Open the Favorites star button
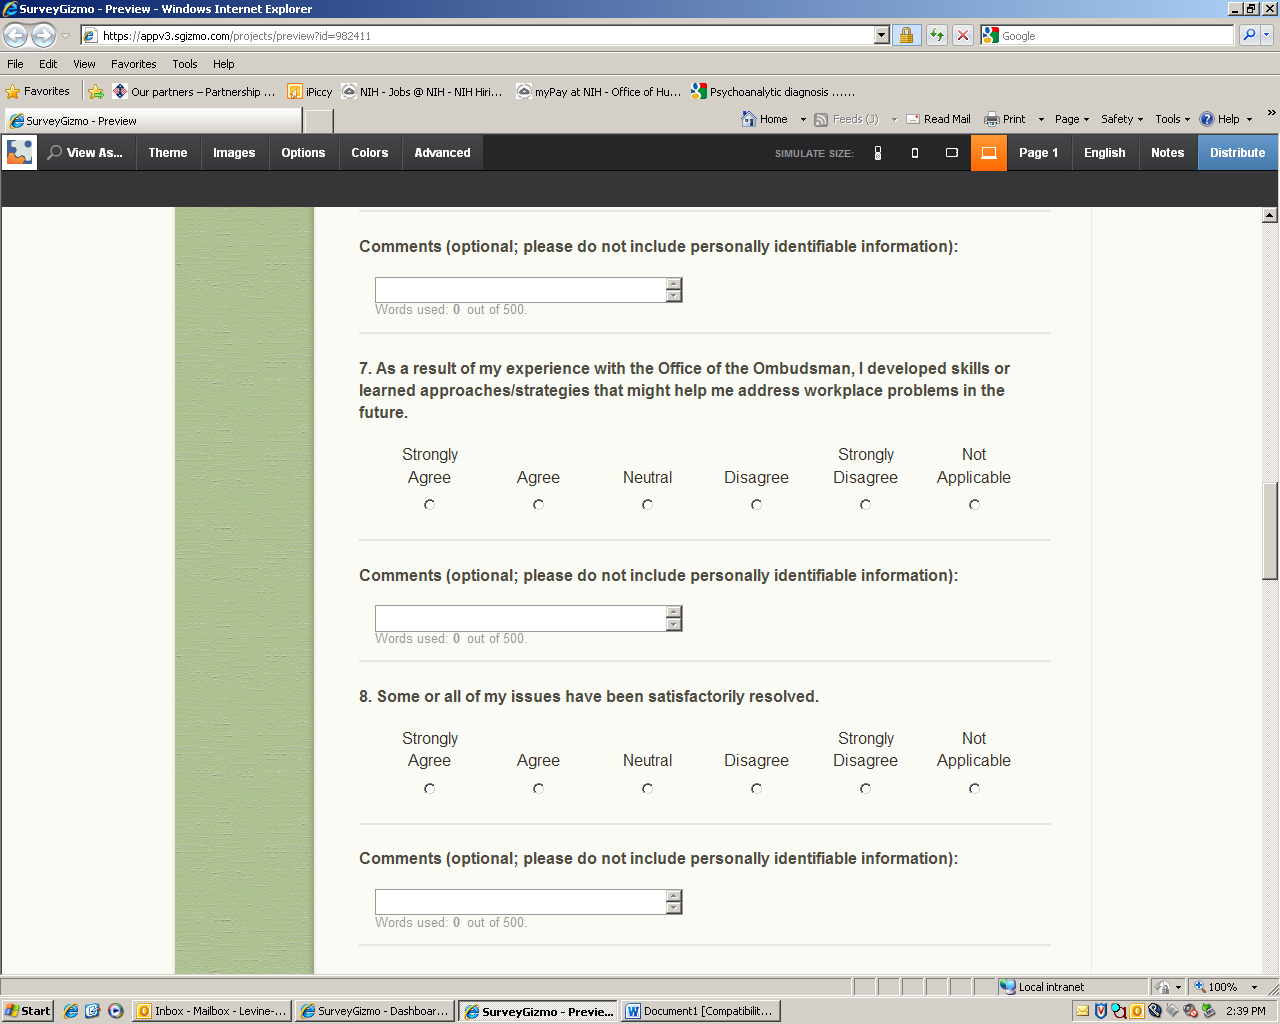The width and height of the screenshot is (1280, 1024). 38,91
